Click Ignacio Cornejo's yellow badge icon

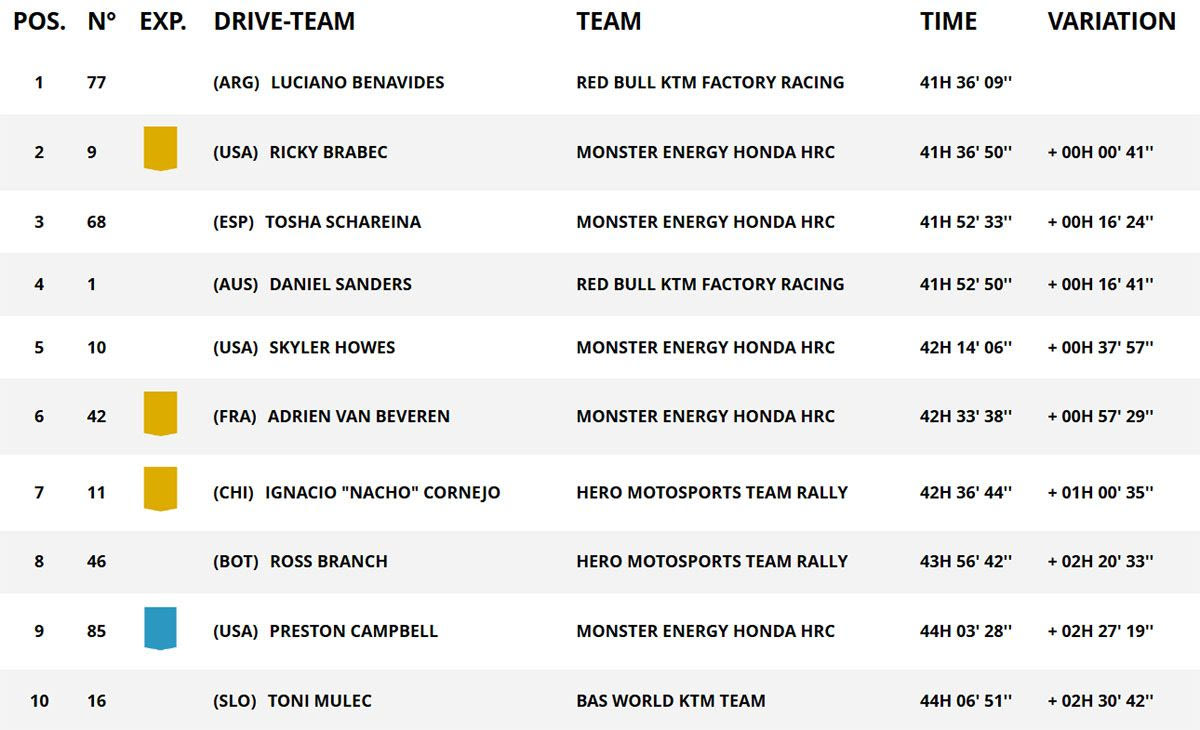pos(160,488)
